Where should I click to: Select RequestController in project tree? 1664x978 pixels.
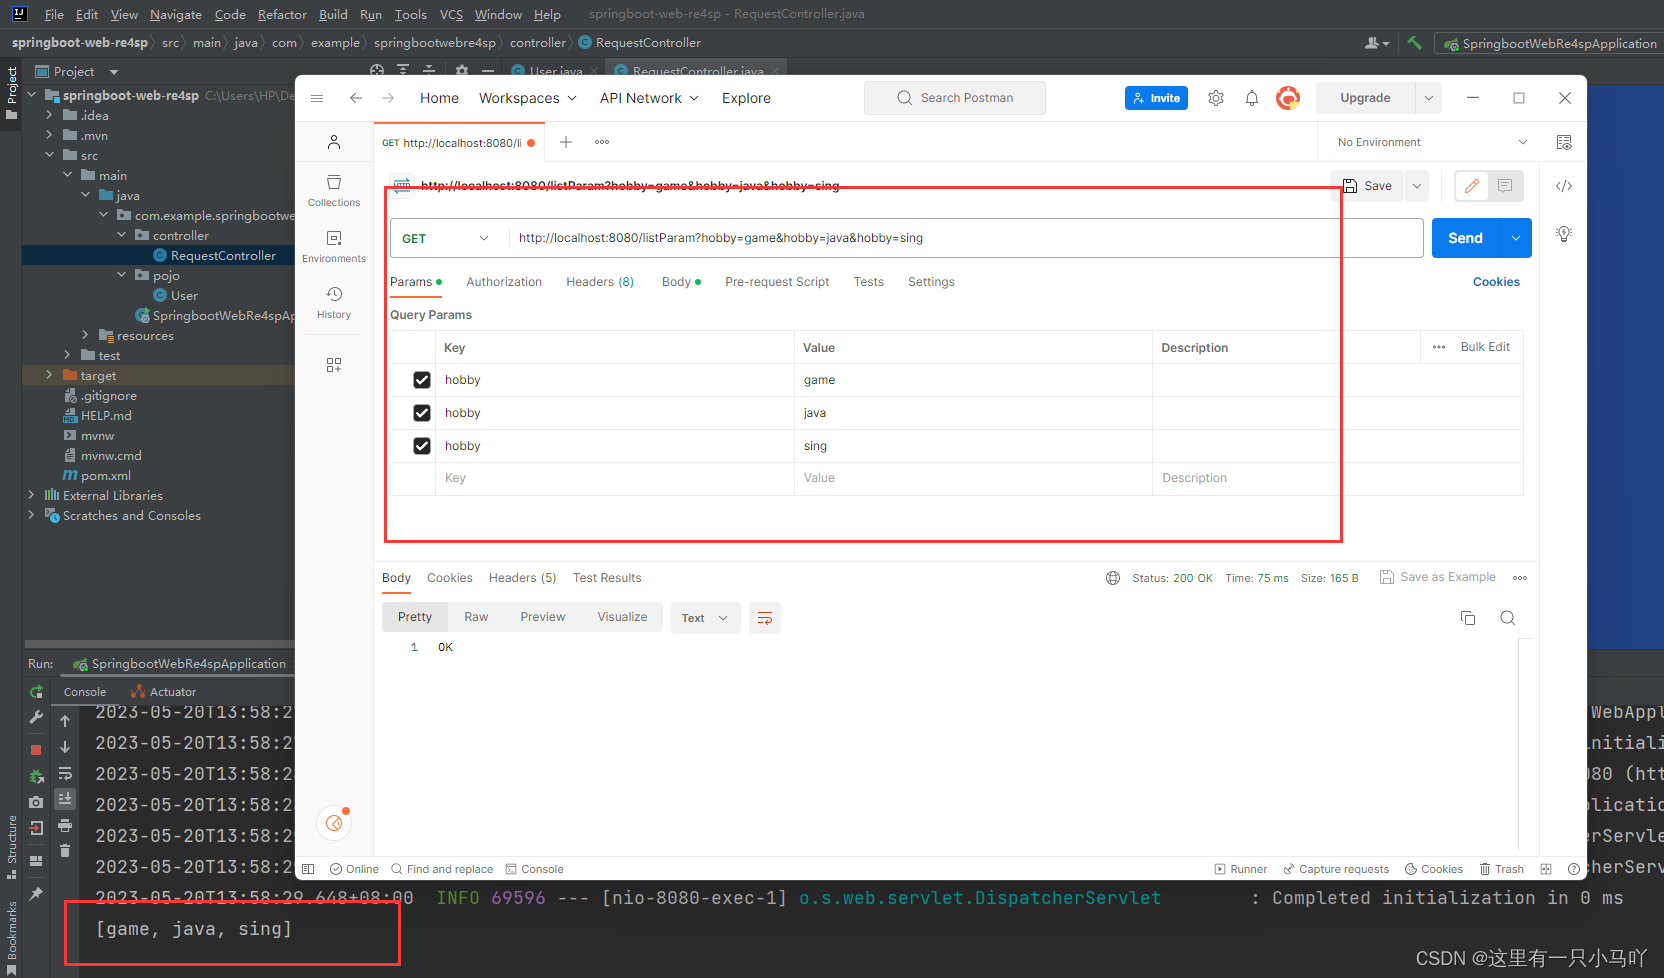223,255
